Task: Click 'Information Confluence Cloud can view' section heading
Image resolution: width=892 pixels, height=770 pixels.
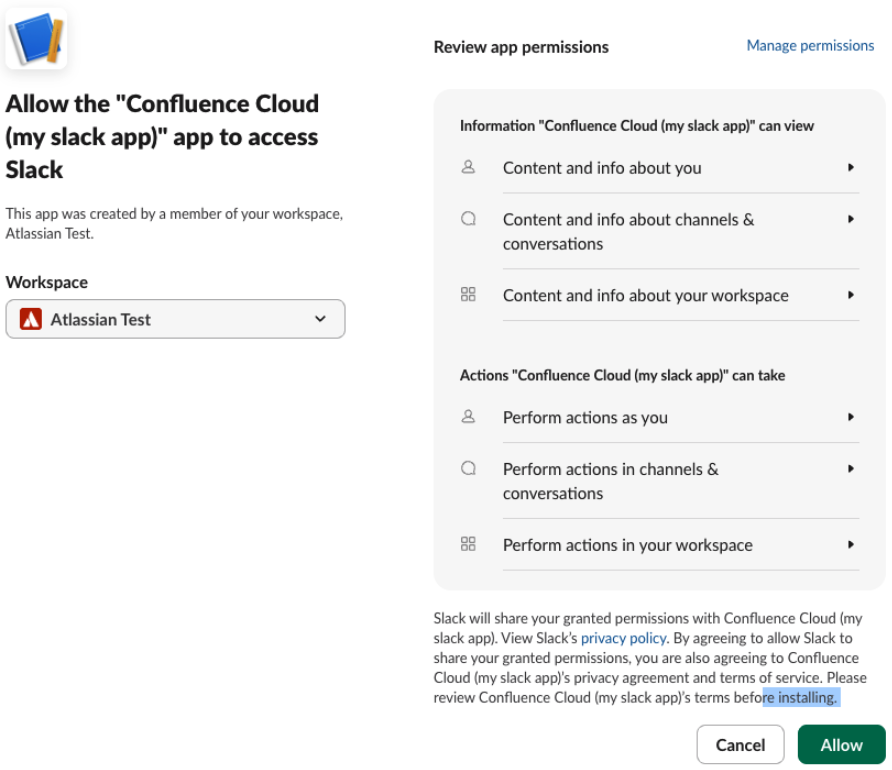Action: [x=637, y=126]
